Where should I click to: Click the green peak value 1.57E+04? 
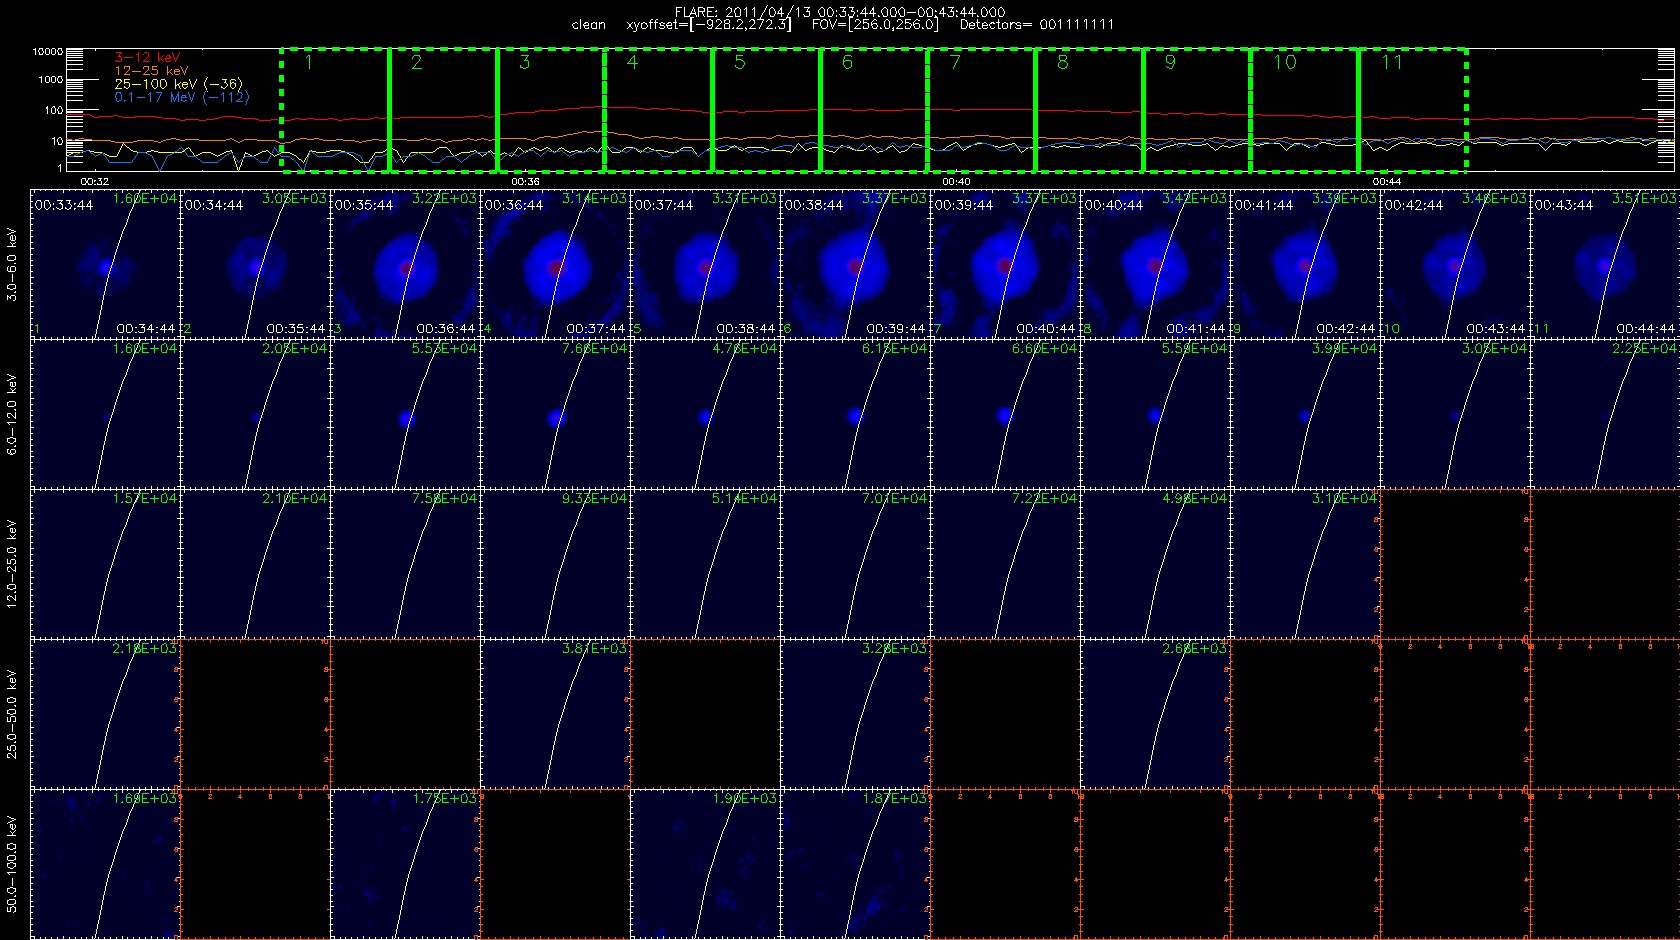coord(144,498)
